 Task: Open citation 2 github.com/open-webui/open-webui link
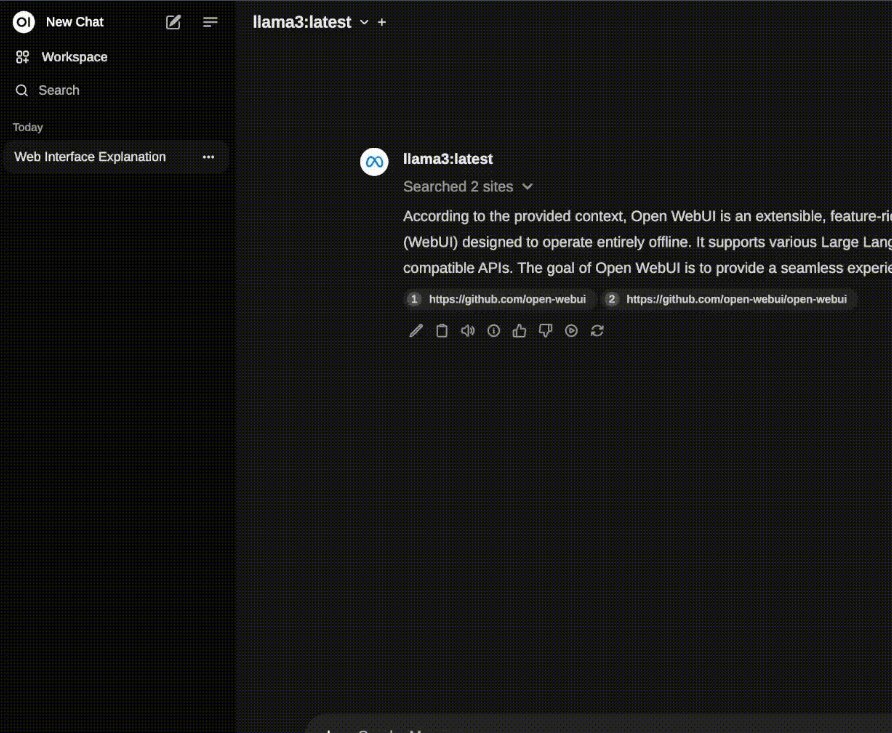(729, 299)
